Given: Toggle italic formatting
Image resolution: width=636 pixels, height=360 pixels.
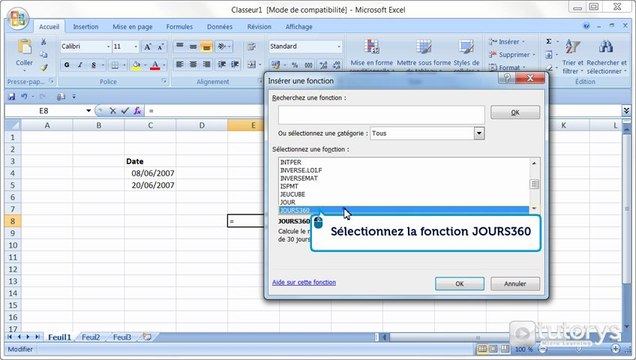Looking at the screenshot, I should 80,65.
